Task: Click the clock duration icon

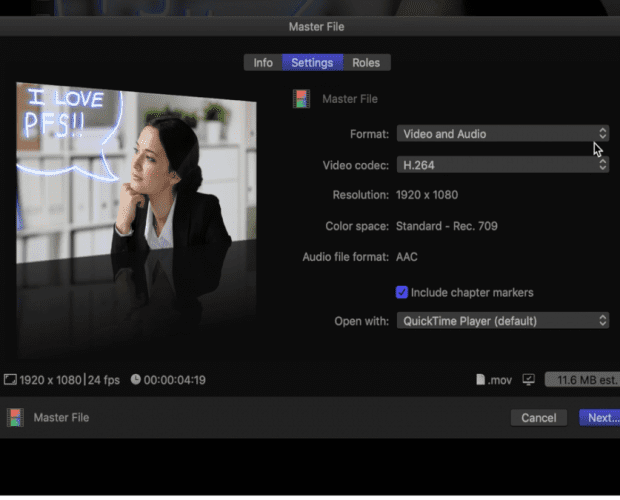Action: point(136,379)
